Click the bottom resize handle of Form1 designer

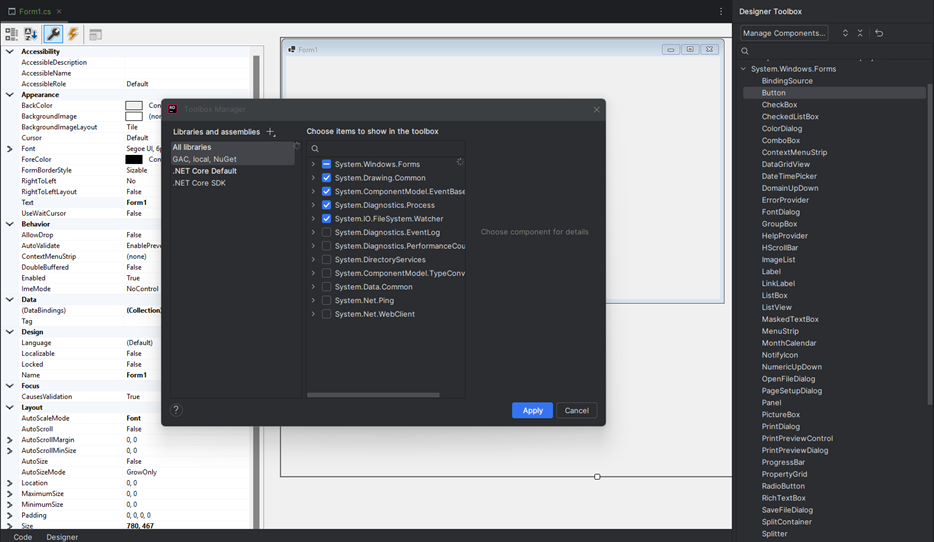point(597,476)
